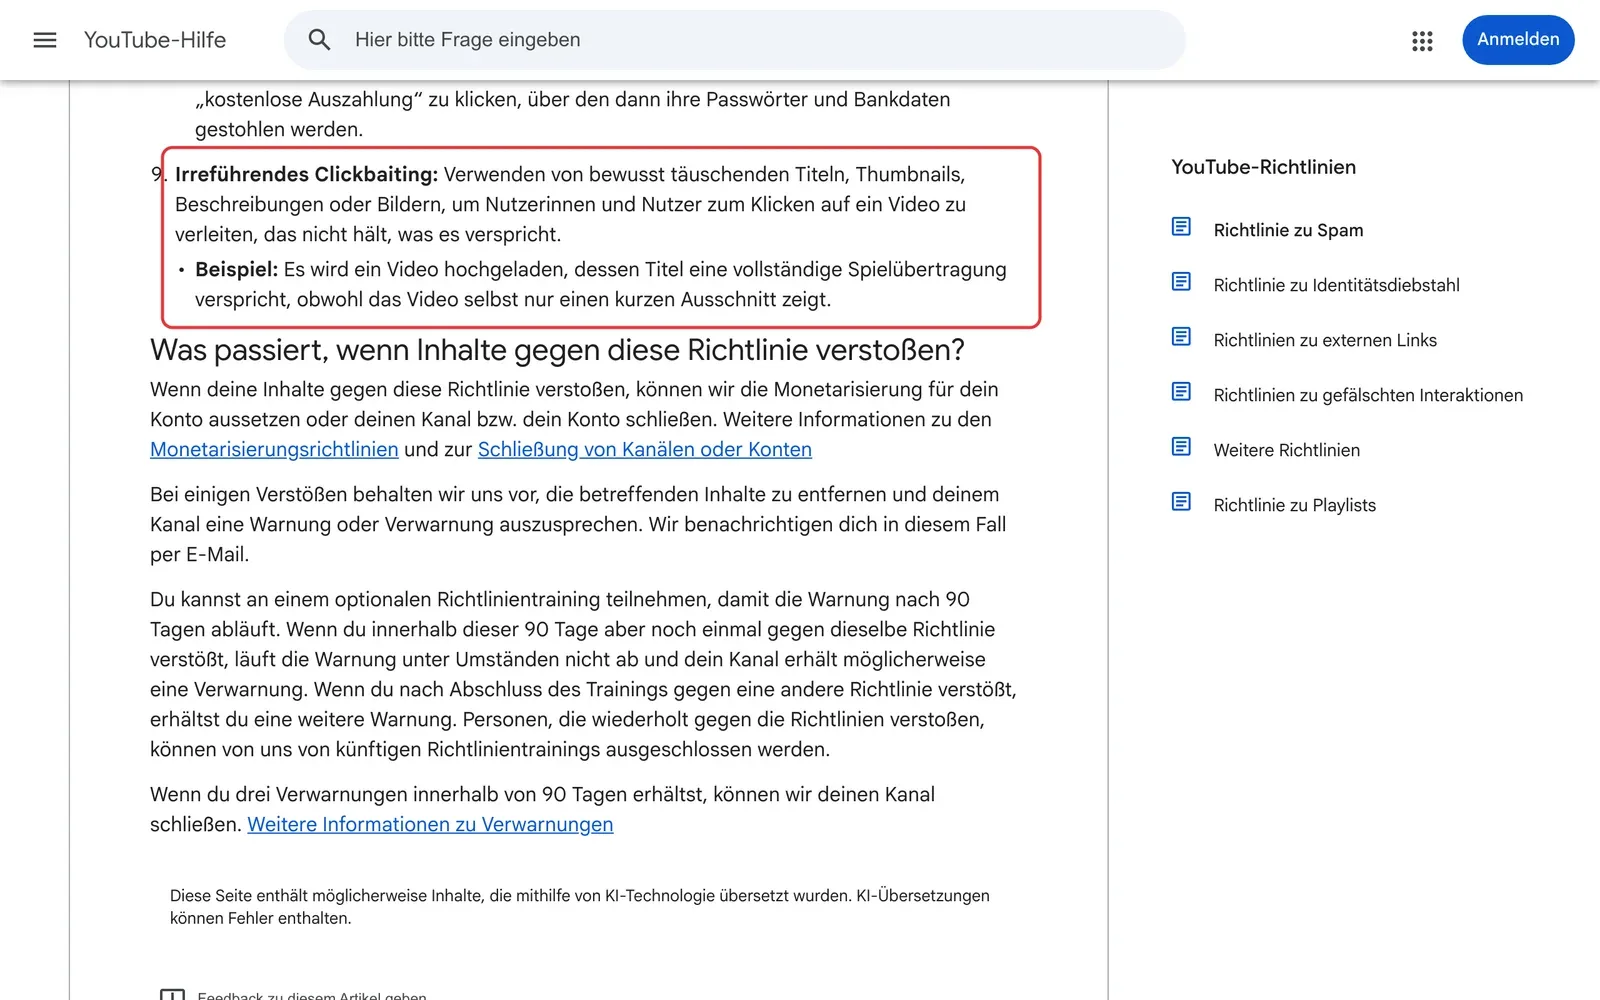This screenshot has width=1600, height=1000.
Task: Click the article icon beside Richtlinie zu Spam
Action: (x=1181, y=227)
